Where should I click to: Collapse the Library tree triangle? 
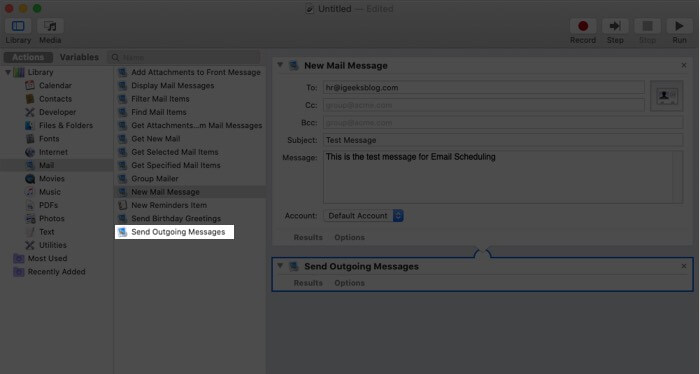click(8, 72)
